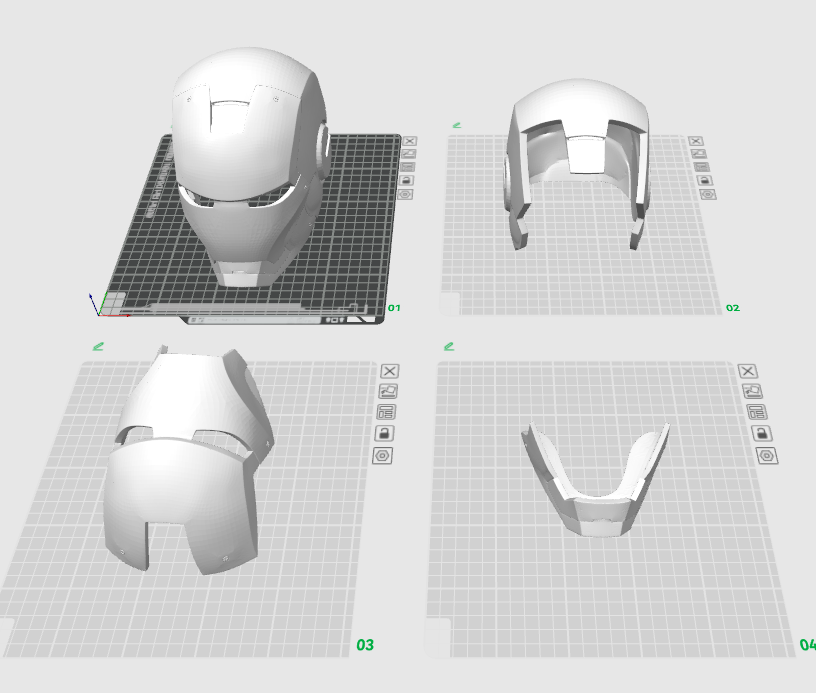Arrange objects on plate 04
The width and height of the screenshot is (816, 693).
click(757, 412)
